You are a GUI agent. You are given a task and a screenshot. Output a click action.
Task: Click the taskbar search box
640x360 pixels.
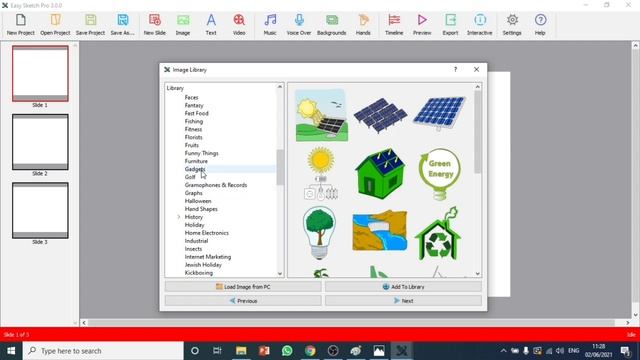(103, 351)
